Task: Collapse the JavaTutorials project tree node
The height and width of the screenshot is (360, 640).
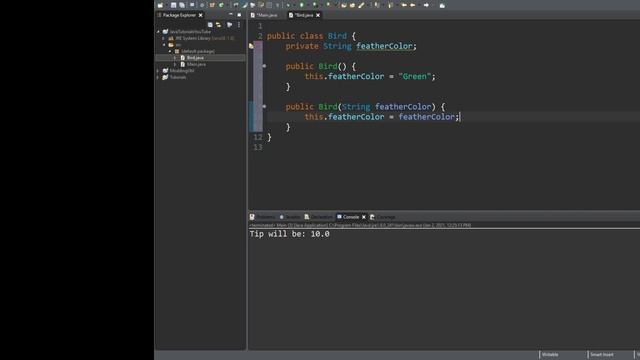Action: tap(158, 31)
